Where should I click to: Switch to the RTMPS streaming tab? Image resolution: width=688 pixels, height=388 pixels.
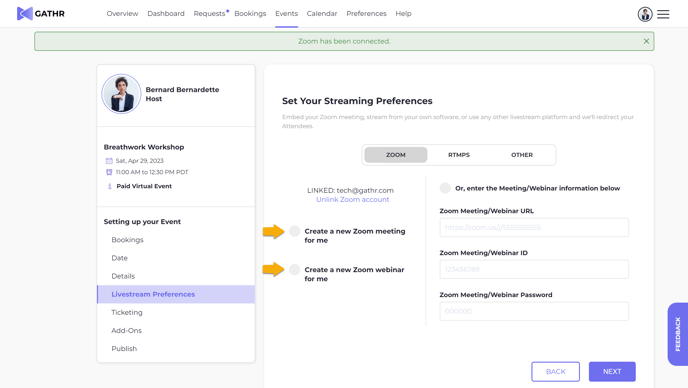pos(459,155)
